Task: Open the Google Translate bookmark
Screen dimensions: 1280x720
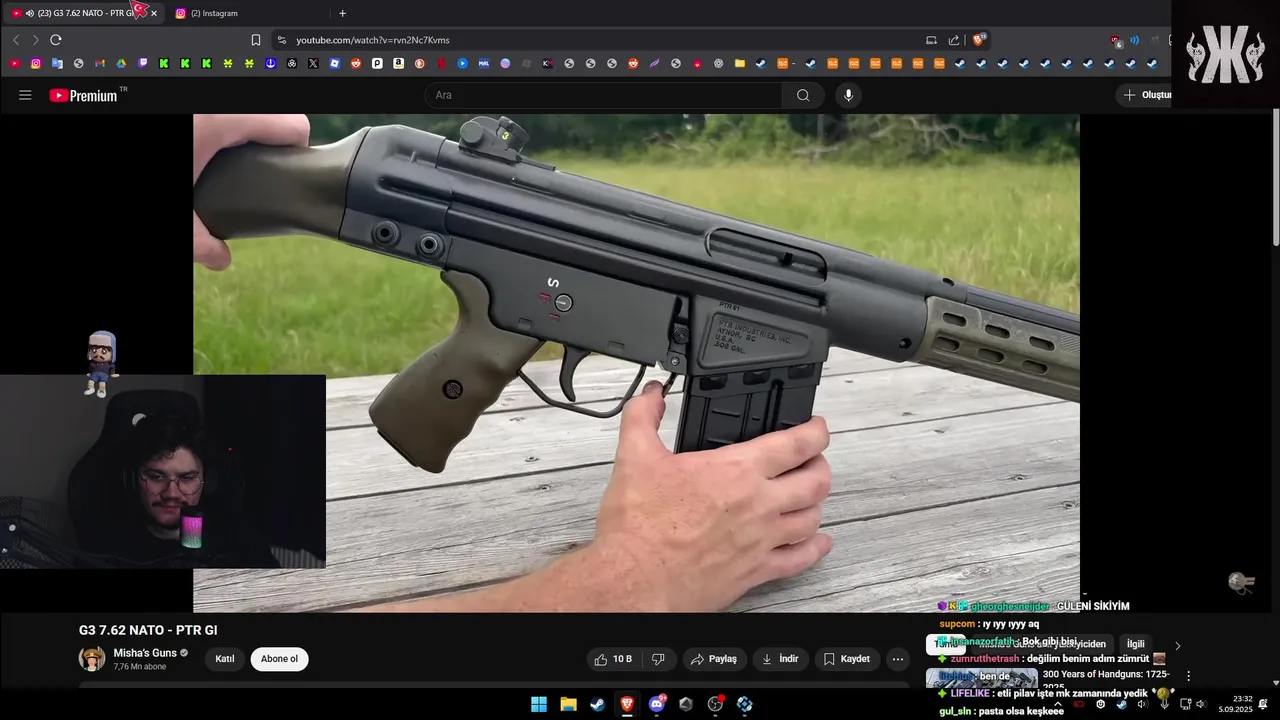Action: 57,63
